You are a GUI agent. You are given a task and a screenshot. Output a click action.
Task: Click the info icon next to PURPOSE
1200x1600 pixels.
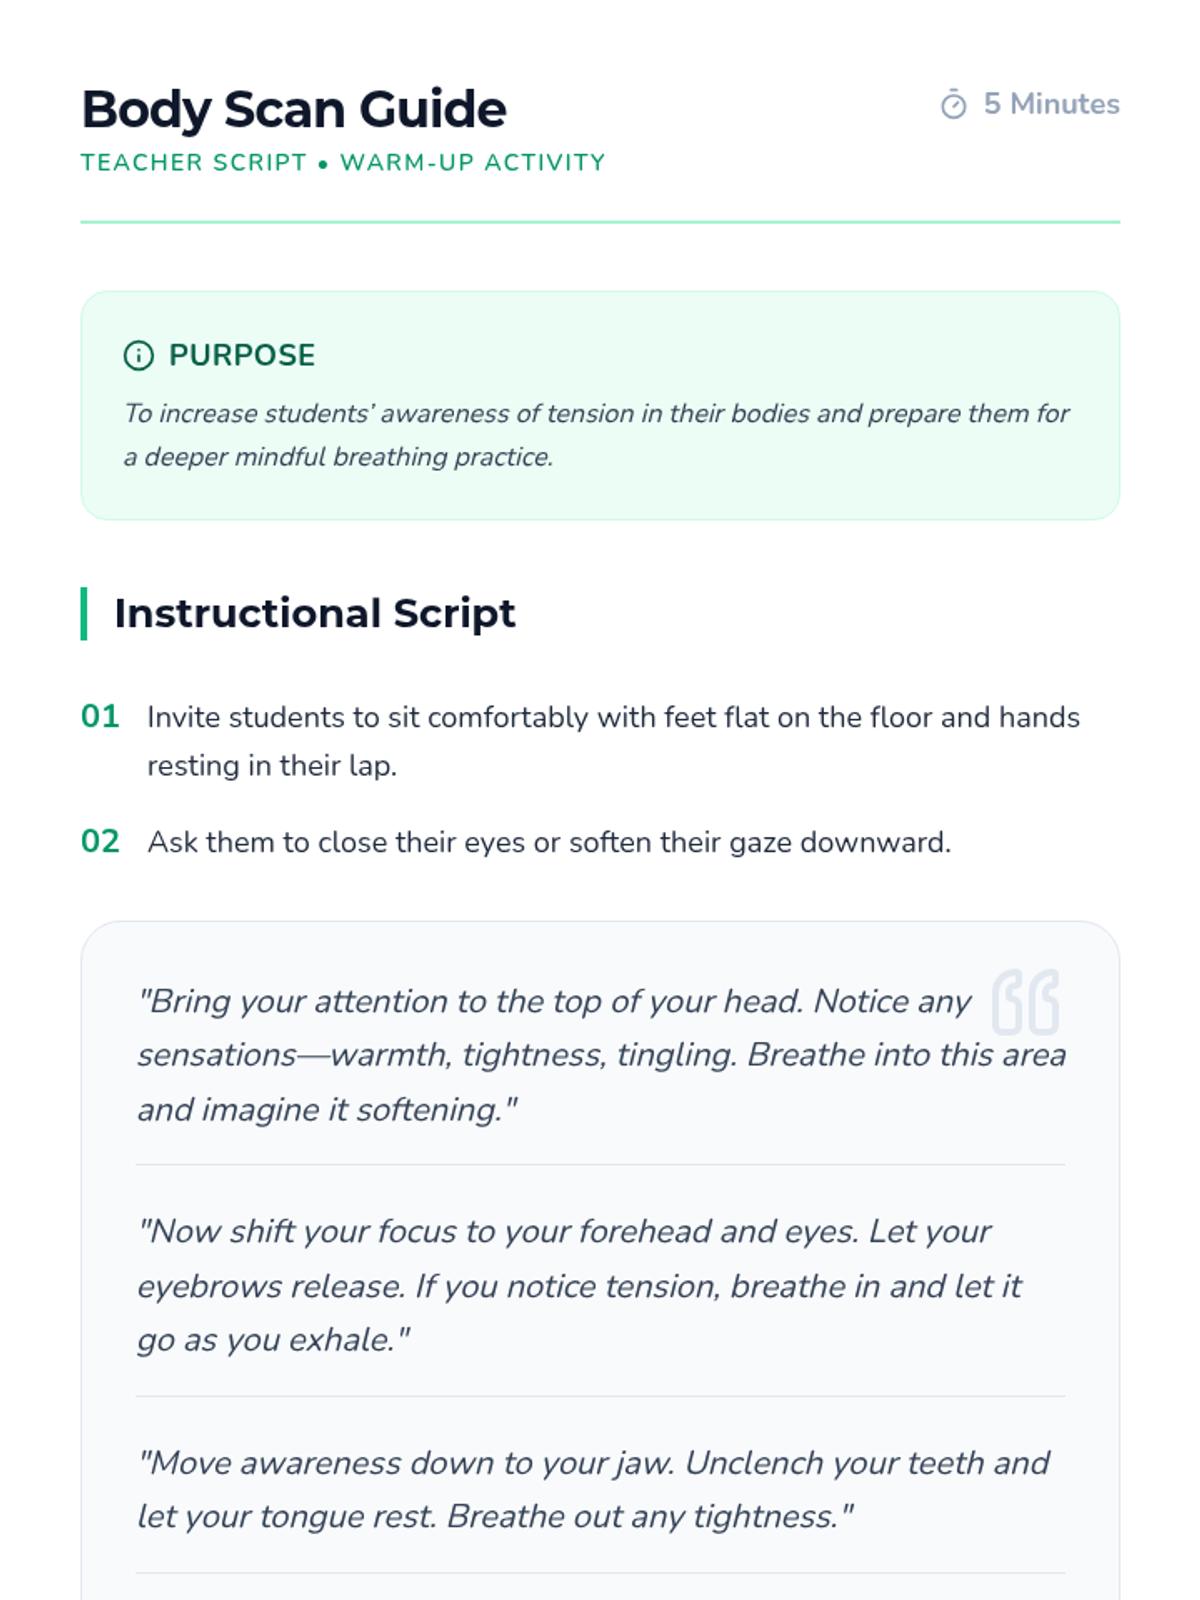(x=138, y=355)
